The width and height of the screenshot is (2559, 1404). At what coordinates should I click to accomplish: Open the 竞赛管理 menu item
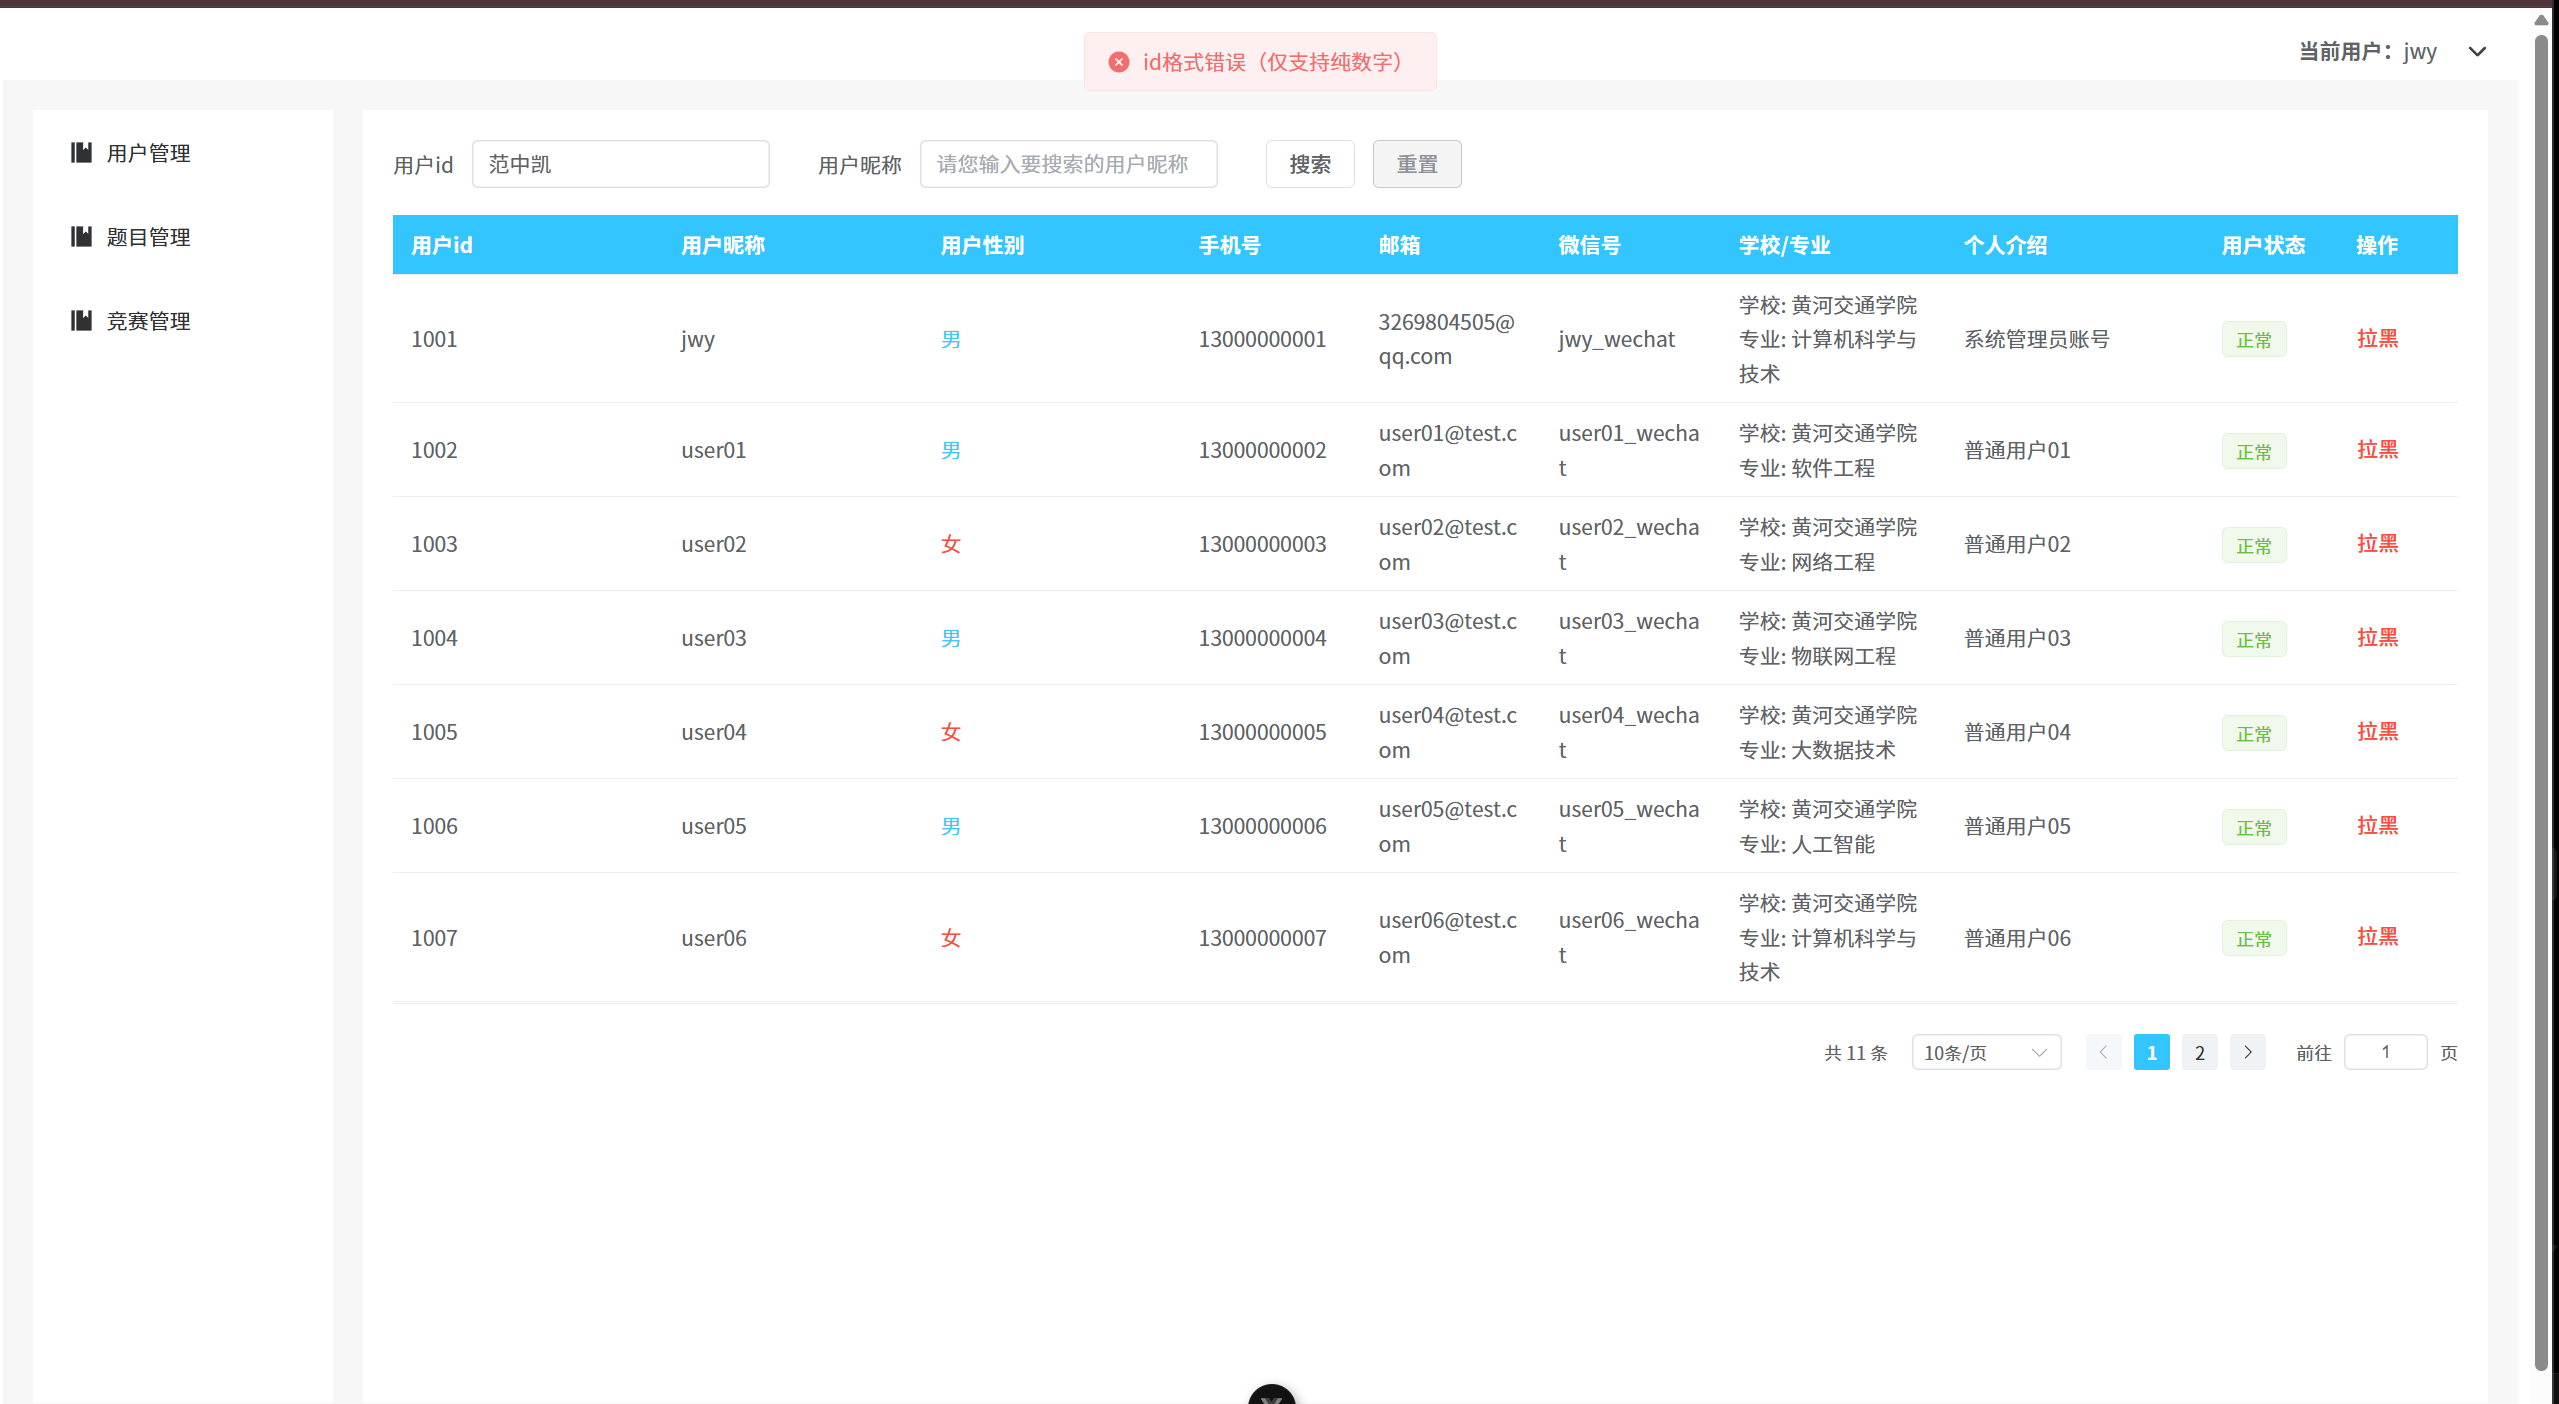coord(148,321)
